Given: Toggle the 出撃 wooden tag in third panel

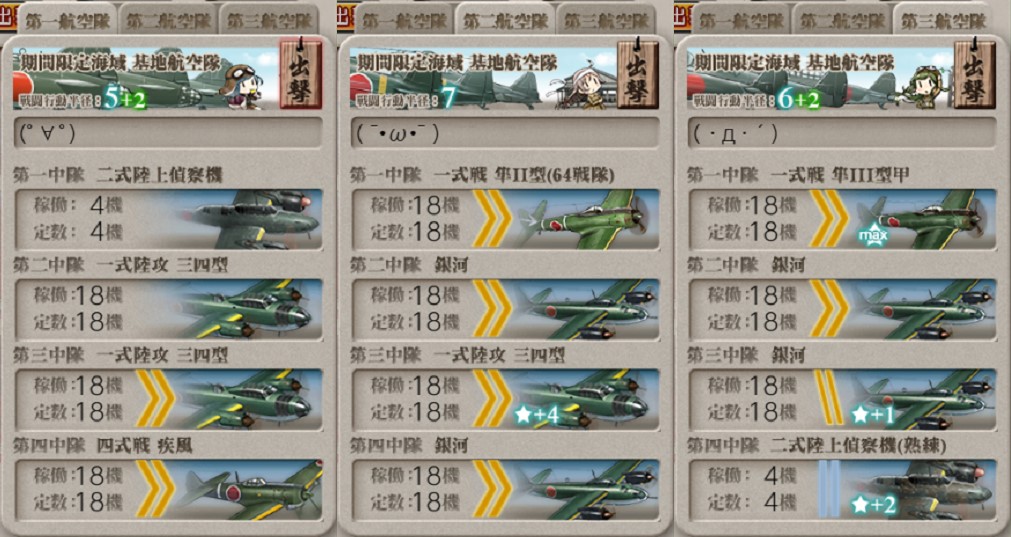Looking at the screenshot, I should (975, 73).
